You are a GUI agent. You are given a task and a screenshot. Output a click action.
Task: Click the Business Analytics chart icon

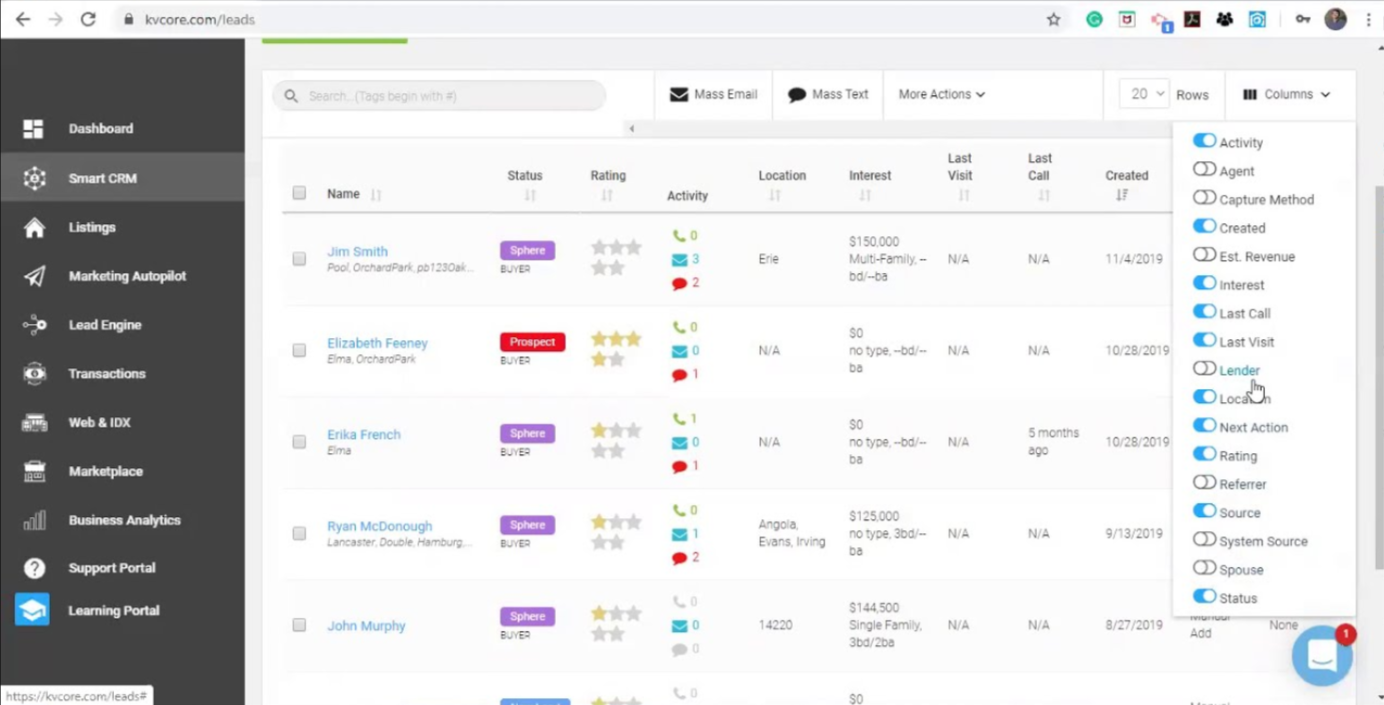tap(34, 520)
